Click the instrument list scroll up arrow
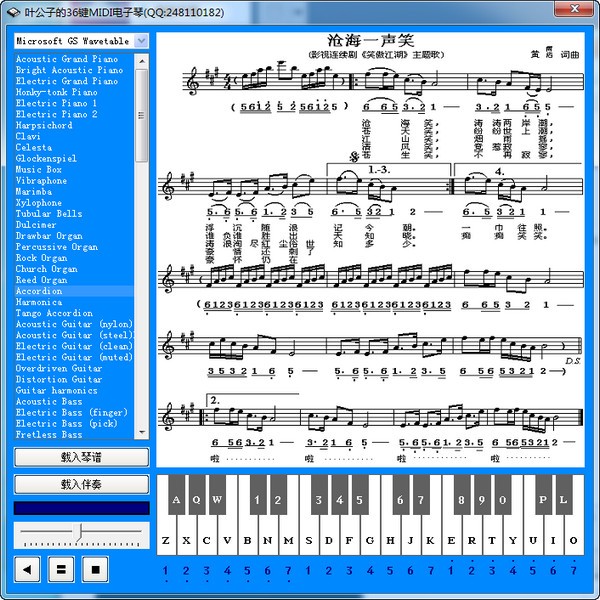This screenshot has height=600, width=600. tap(142, 61)
